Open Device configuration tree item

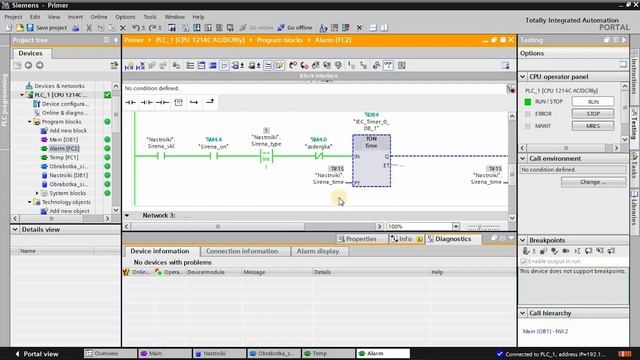click(x=65, y=104)
